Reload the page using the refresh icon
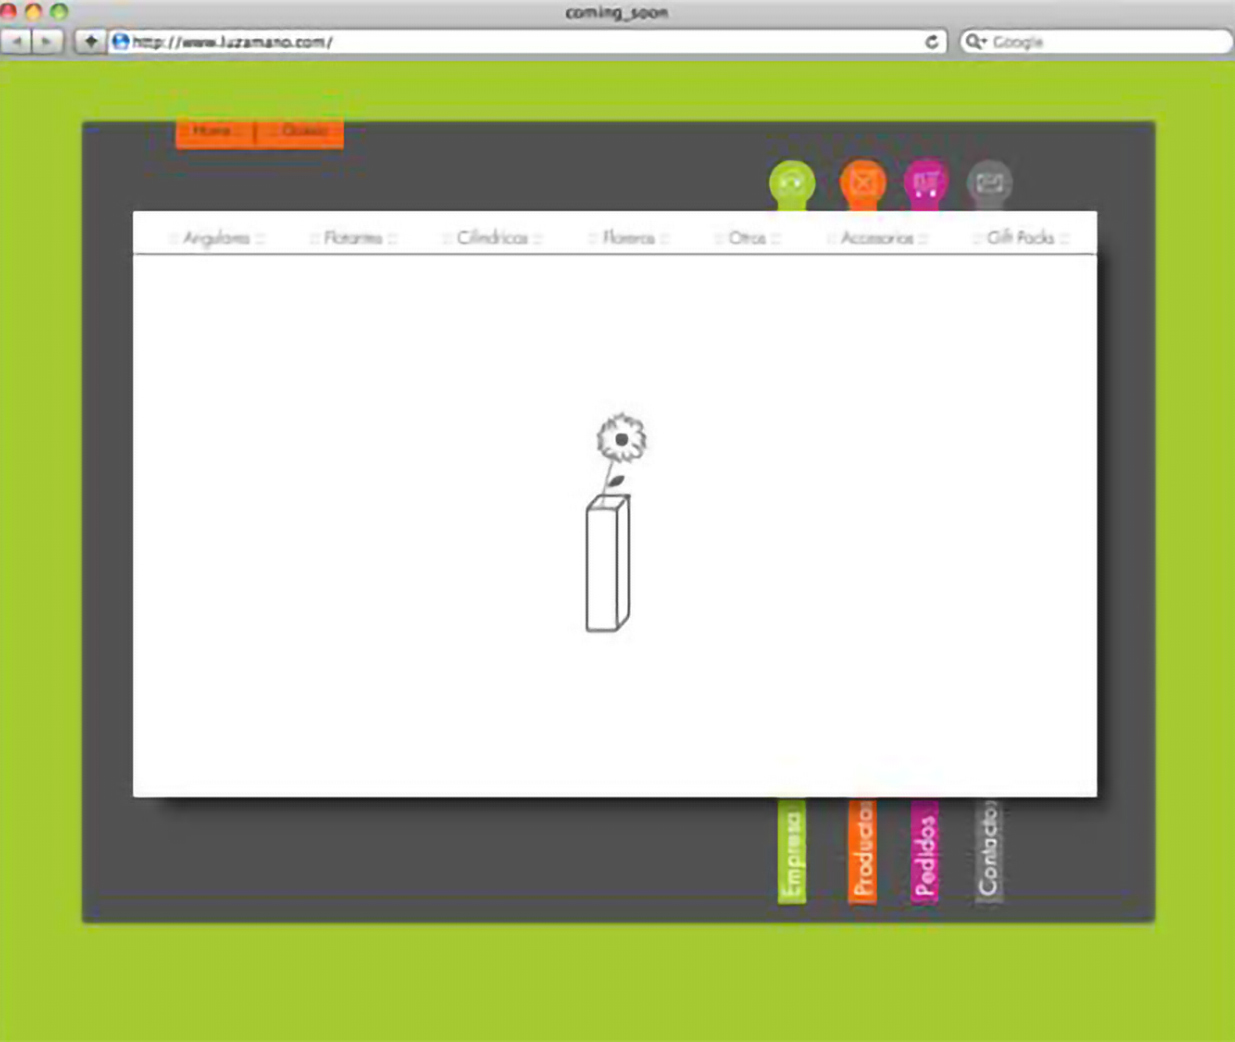The height and width of the screenshot is (1042, 1235). [931, 42]
